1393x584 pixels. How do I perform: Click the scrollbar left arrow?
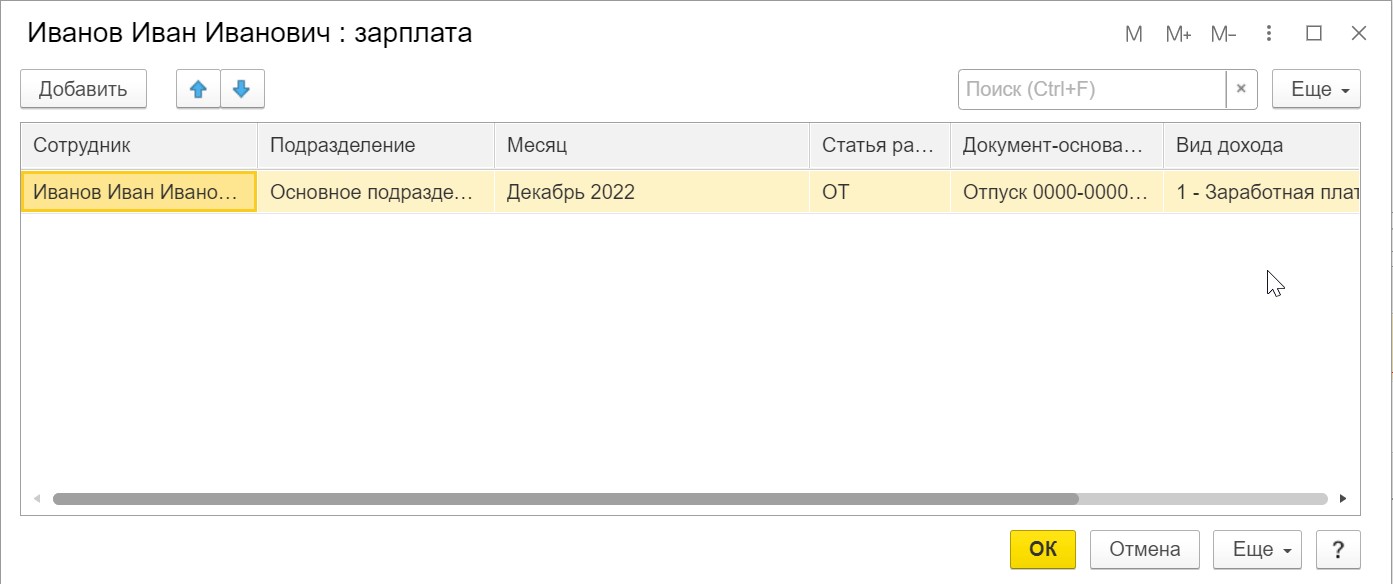point(37,498)
